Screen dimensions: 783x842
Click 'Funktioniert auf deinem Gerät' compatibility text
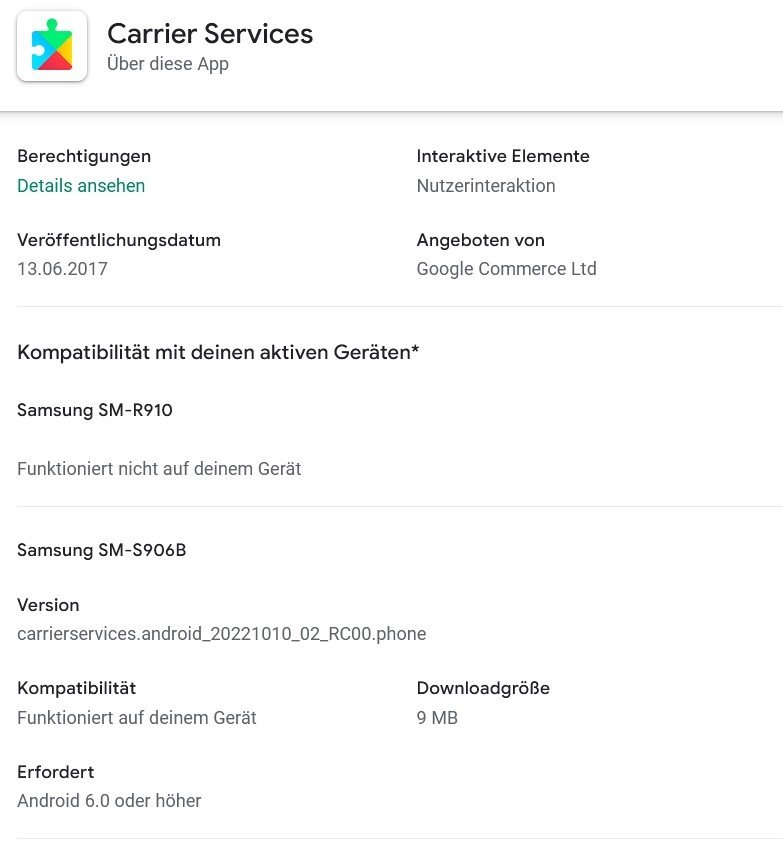(137, 718)
